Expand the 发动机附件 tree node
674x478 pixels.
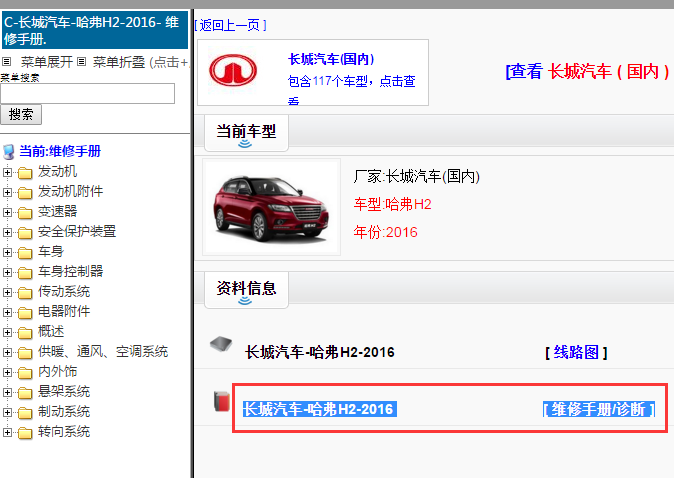(7, 192)
